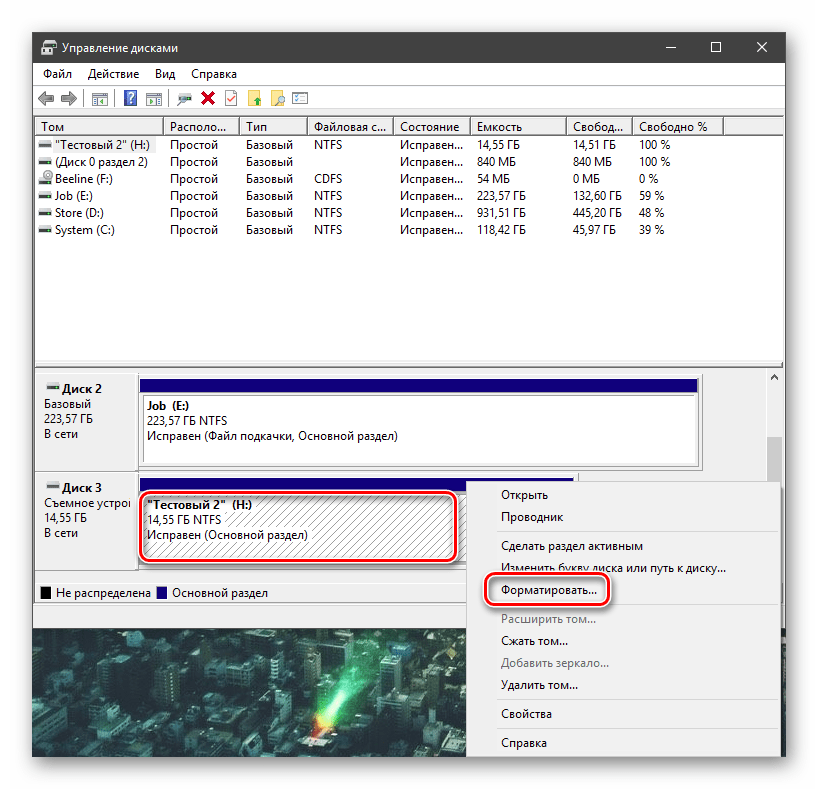Select the Диск 3 disk label panel
This screenshot has width=818, height=789.
(86, 521)
